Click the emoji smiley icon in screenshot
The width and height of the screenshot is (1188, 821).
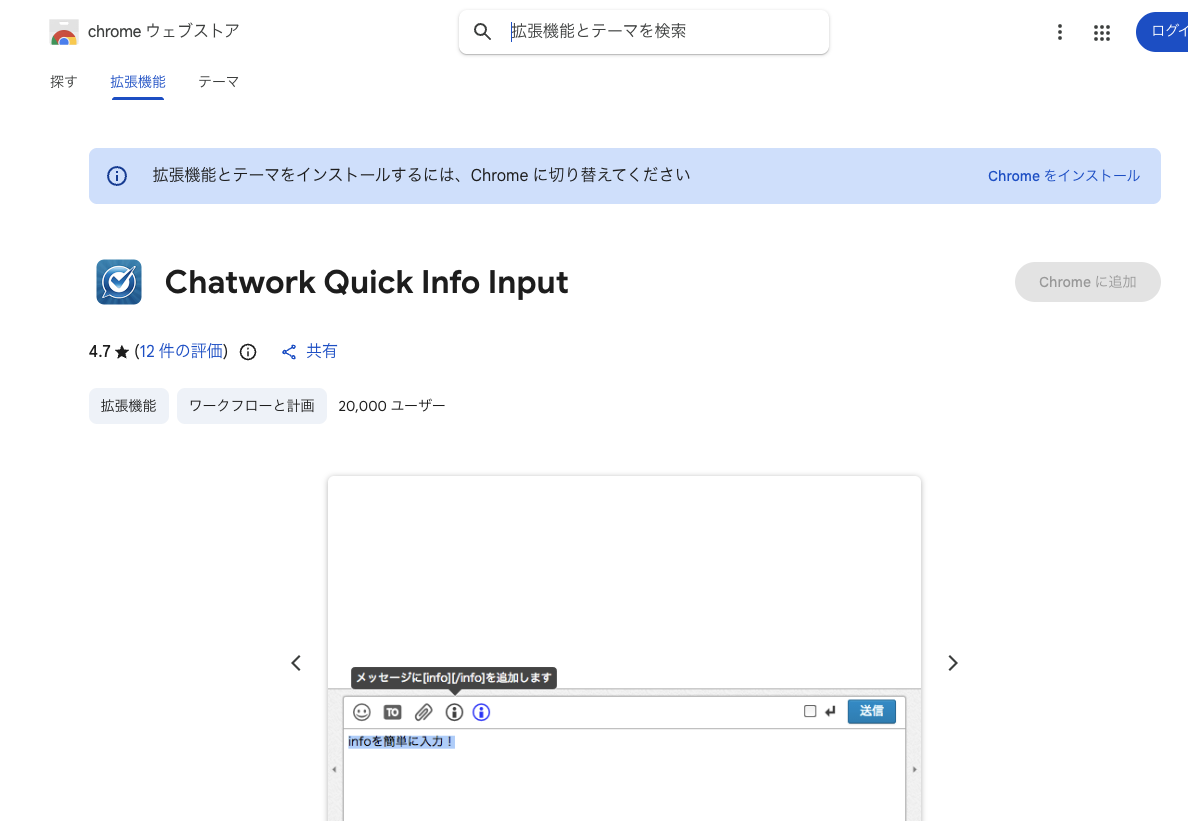(x=362, y=712)
